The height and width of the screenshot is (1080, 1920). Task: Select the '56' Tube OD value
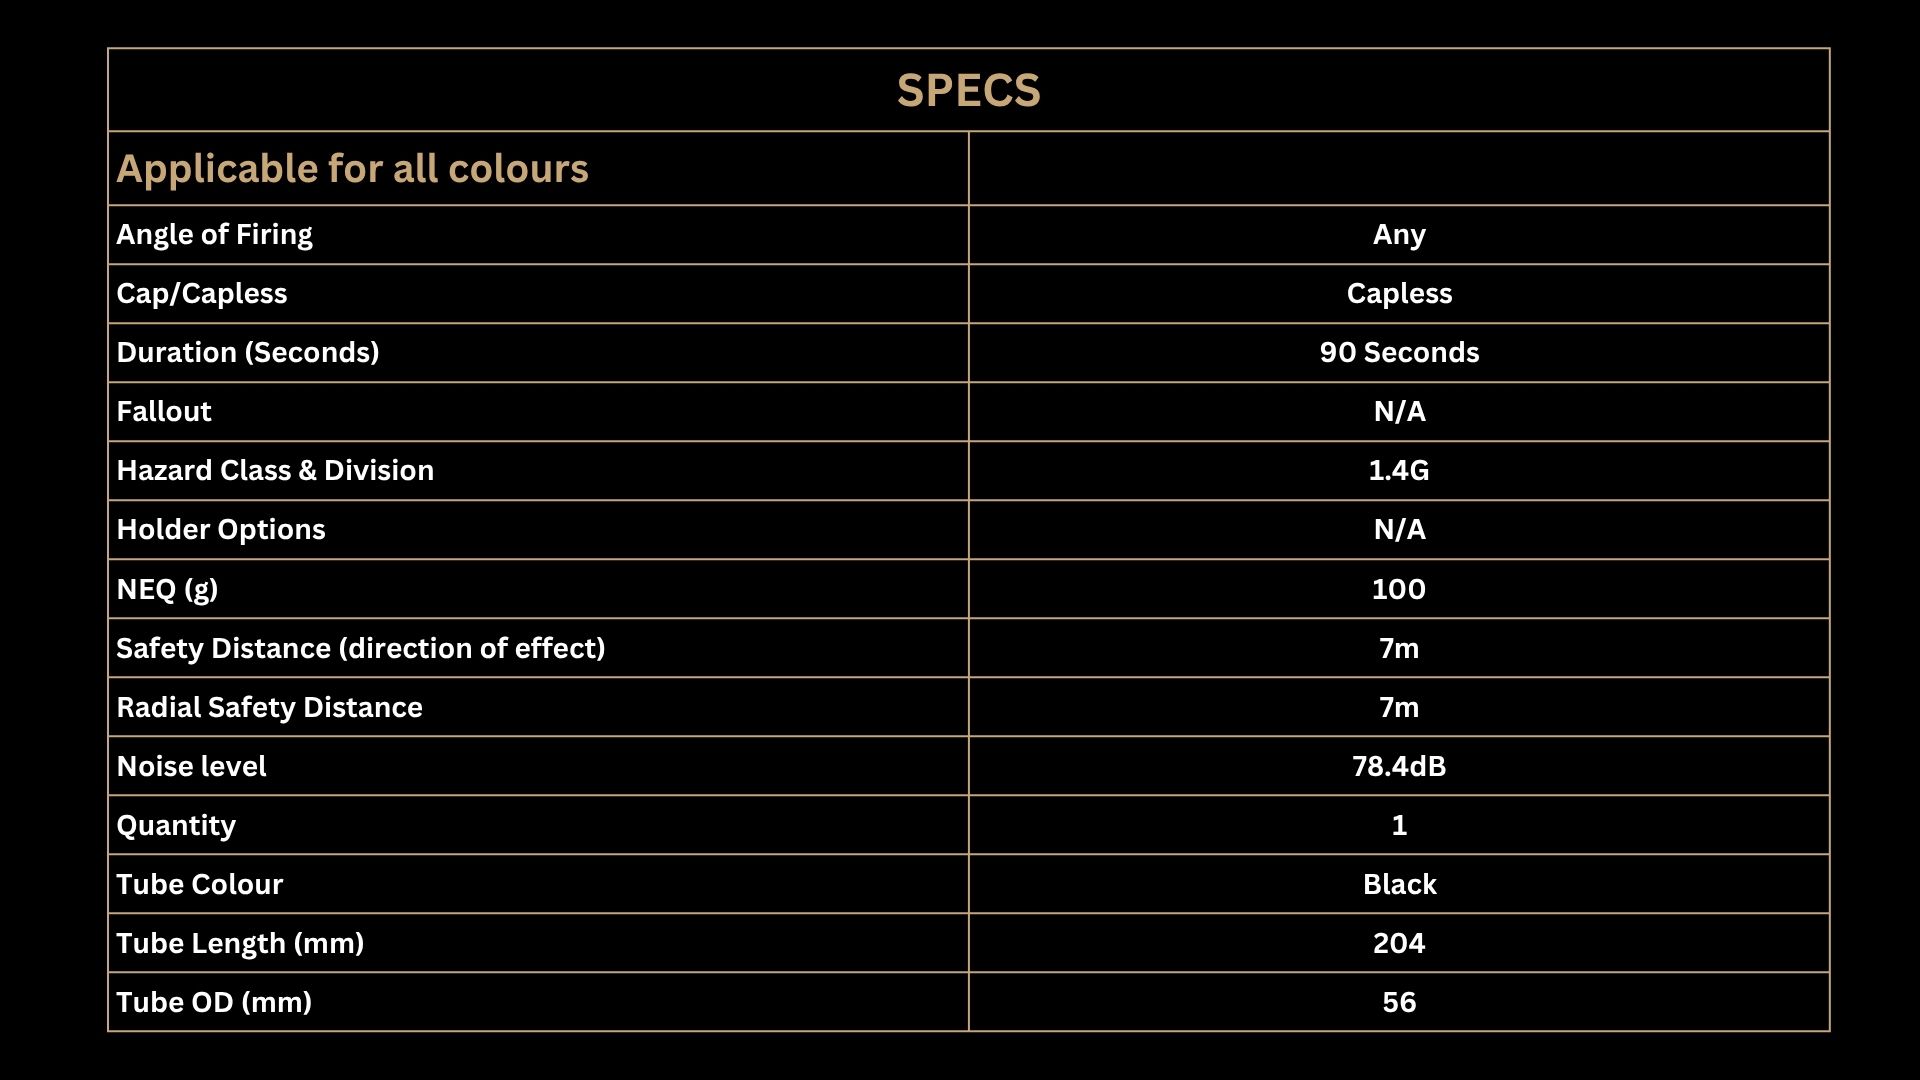pyautogui.click(x=1399, y=1003)
